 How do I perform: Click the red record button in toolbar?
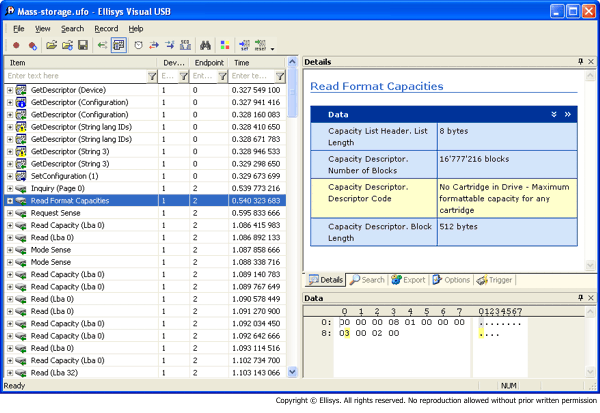pyautogui.click(x=17, y=46)
